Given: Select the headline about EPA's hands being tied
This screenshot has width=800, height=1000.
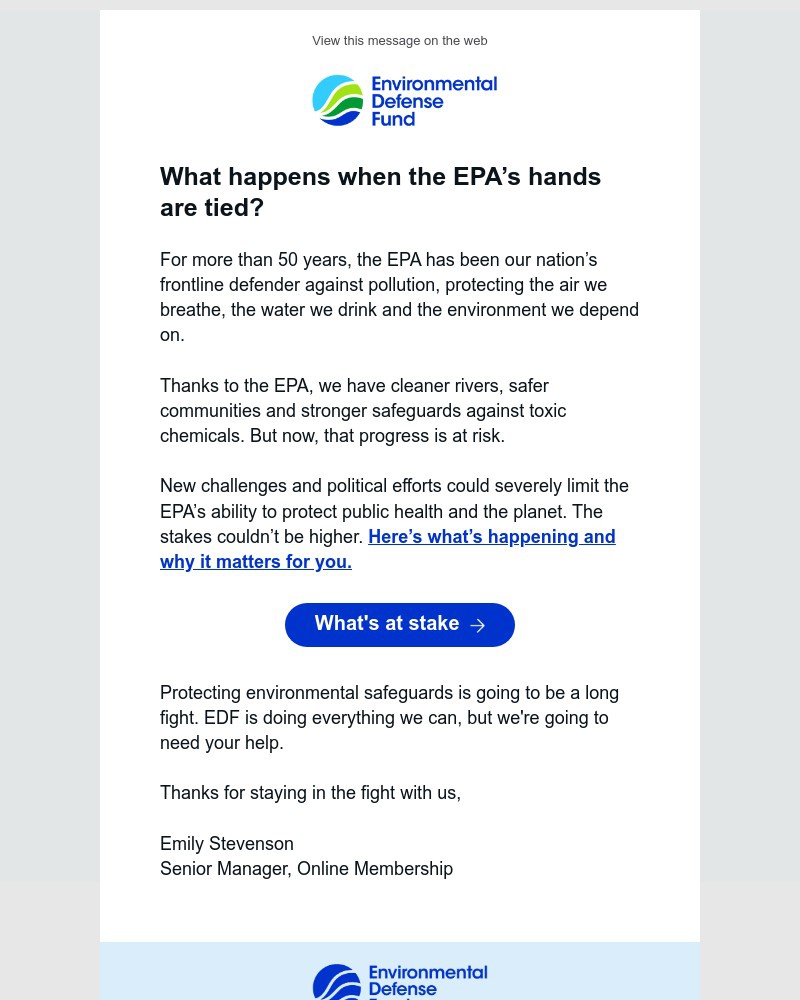Looking at the screenshot, I should click(x=380, y=192).
